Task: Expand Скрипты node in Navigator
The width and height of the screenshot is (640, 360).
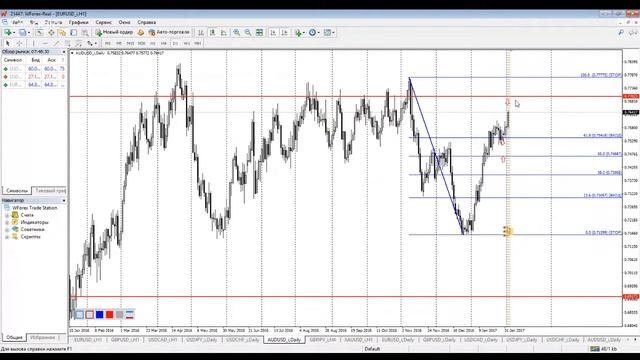Action: click(x=7, y=237)
